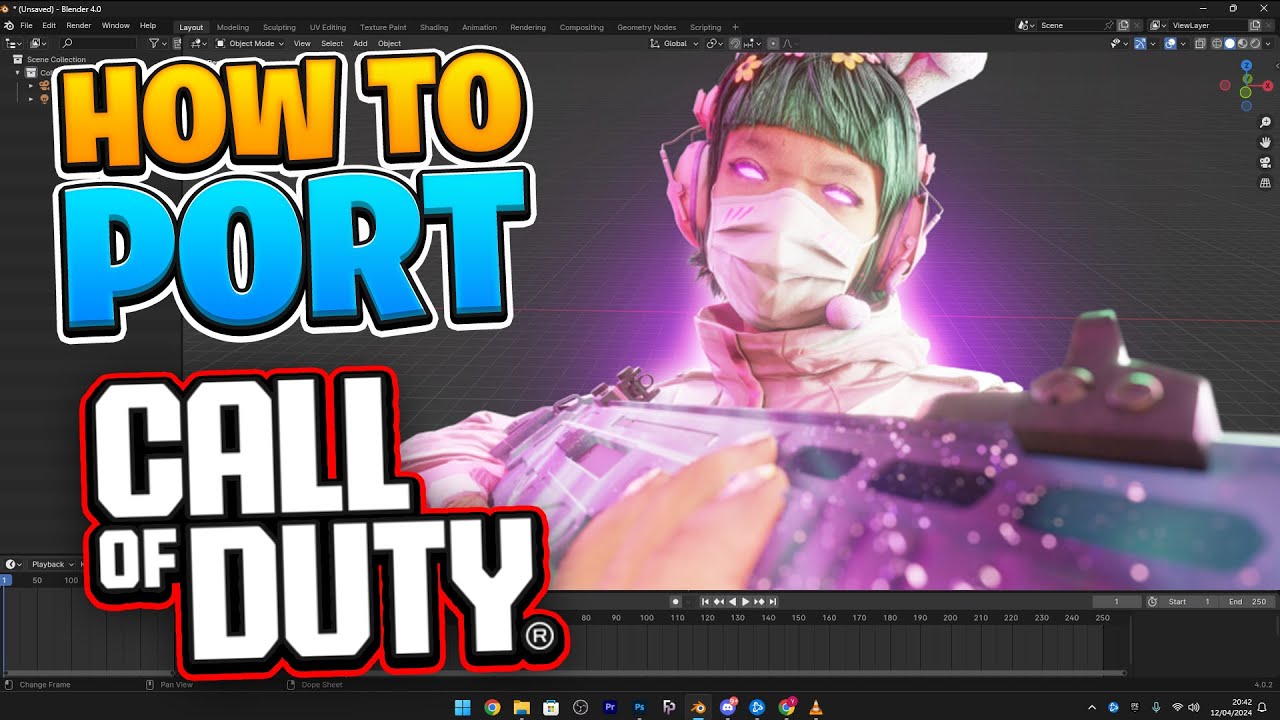The image size is (1280, 720).
Task: Collapse the Collection tree expander
Action: (x=18, y=73)
